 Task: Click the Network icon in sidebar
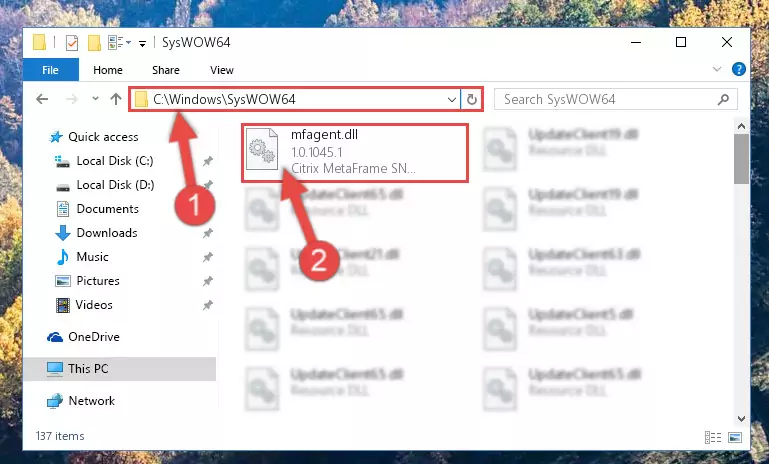pos(55,401)
